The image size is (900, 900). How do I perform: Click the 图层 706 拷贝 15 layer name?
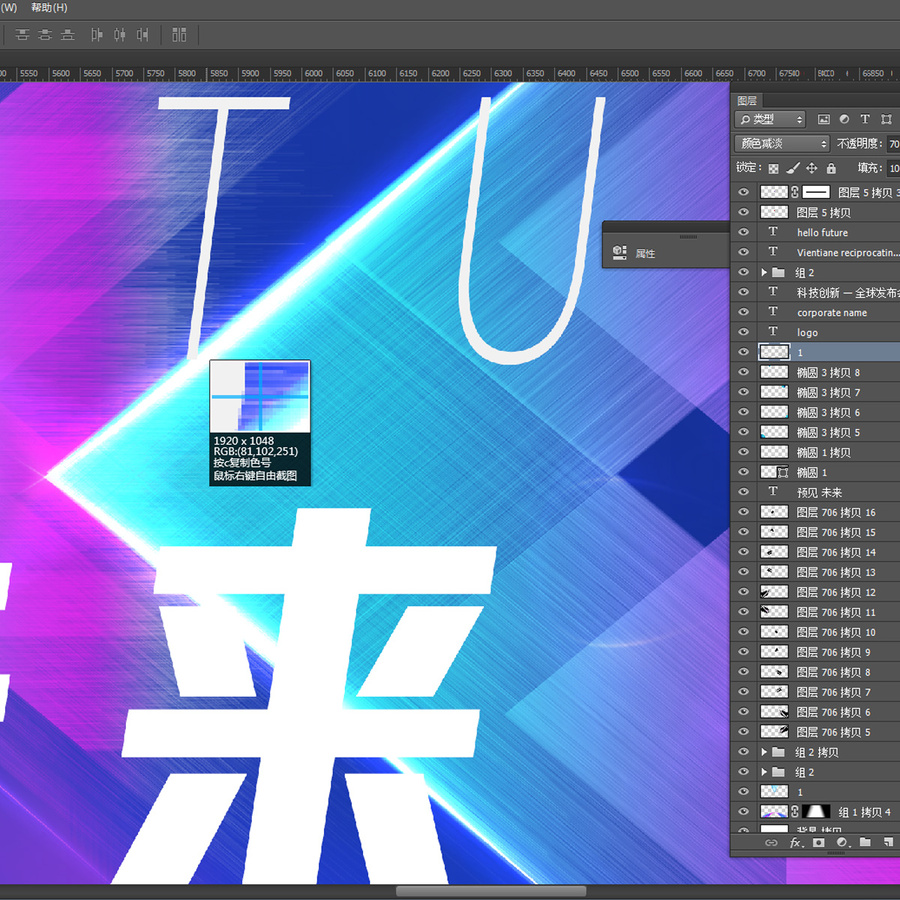836,532
